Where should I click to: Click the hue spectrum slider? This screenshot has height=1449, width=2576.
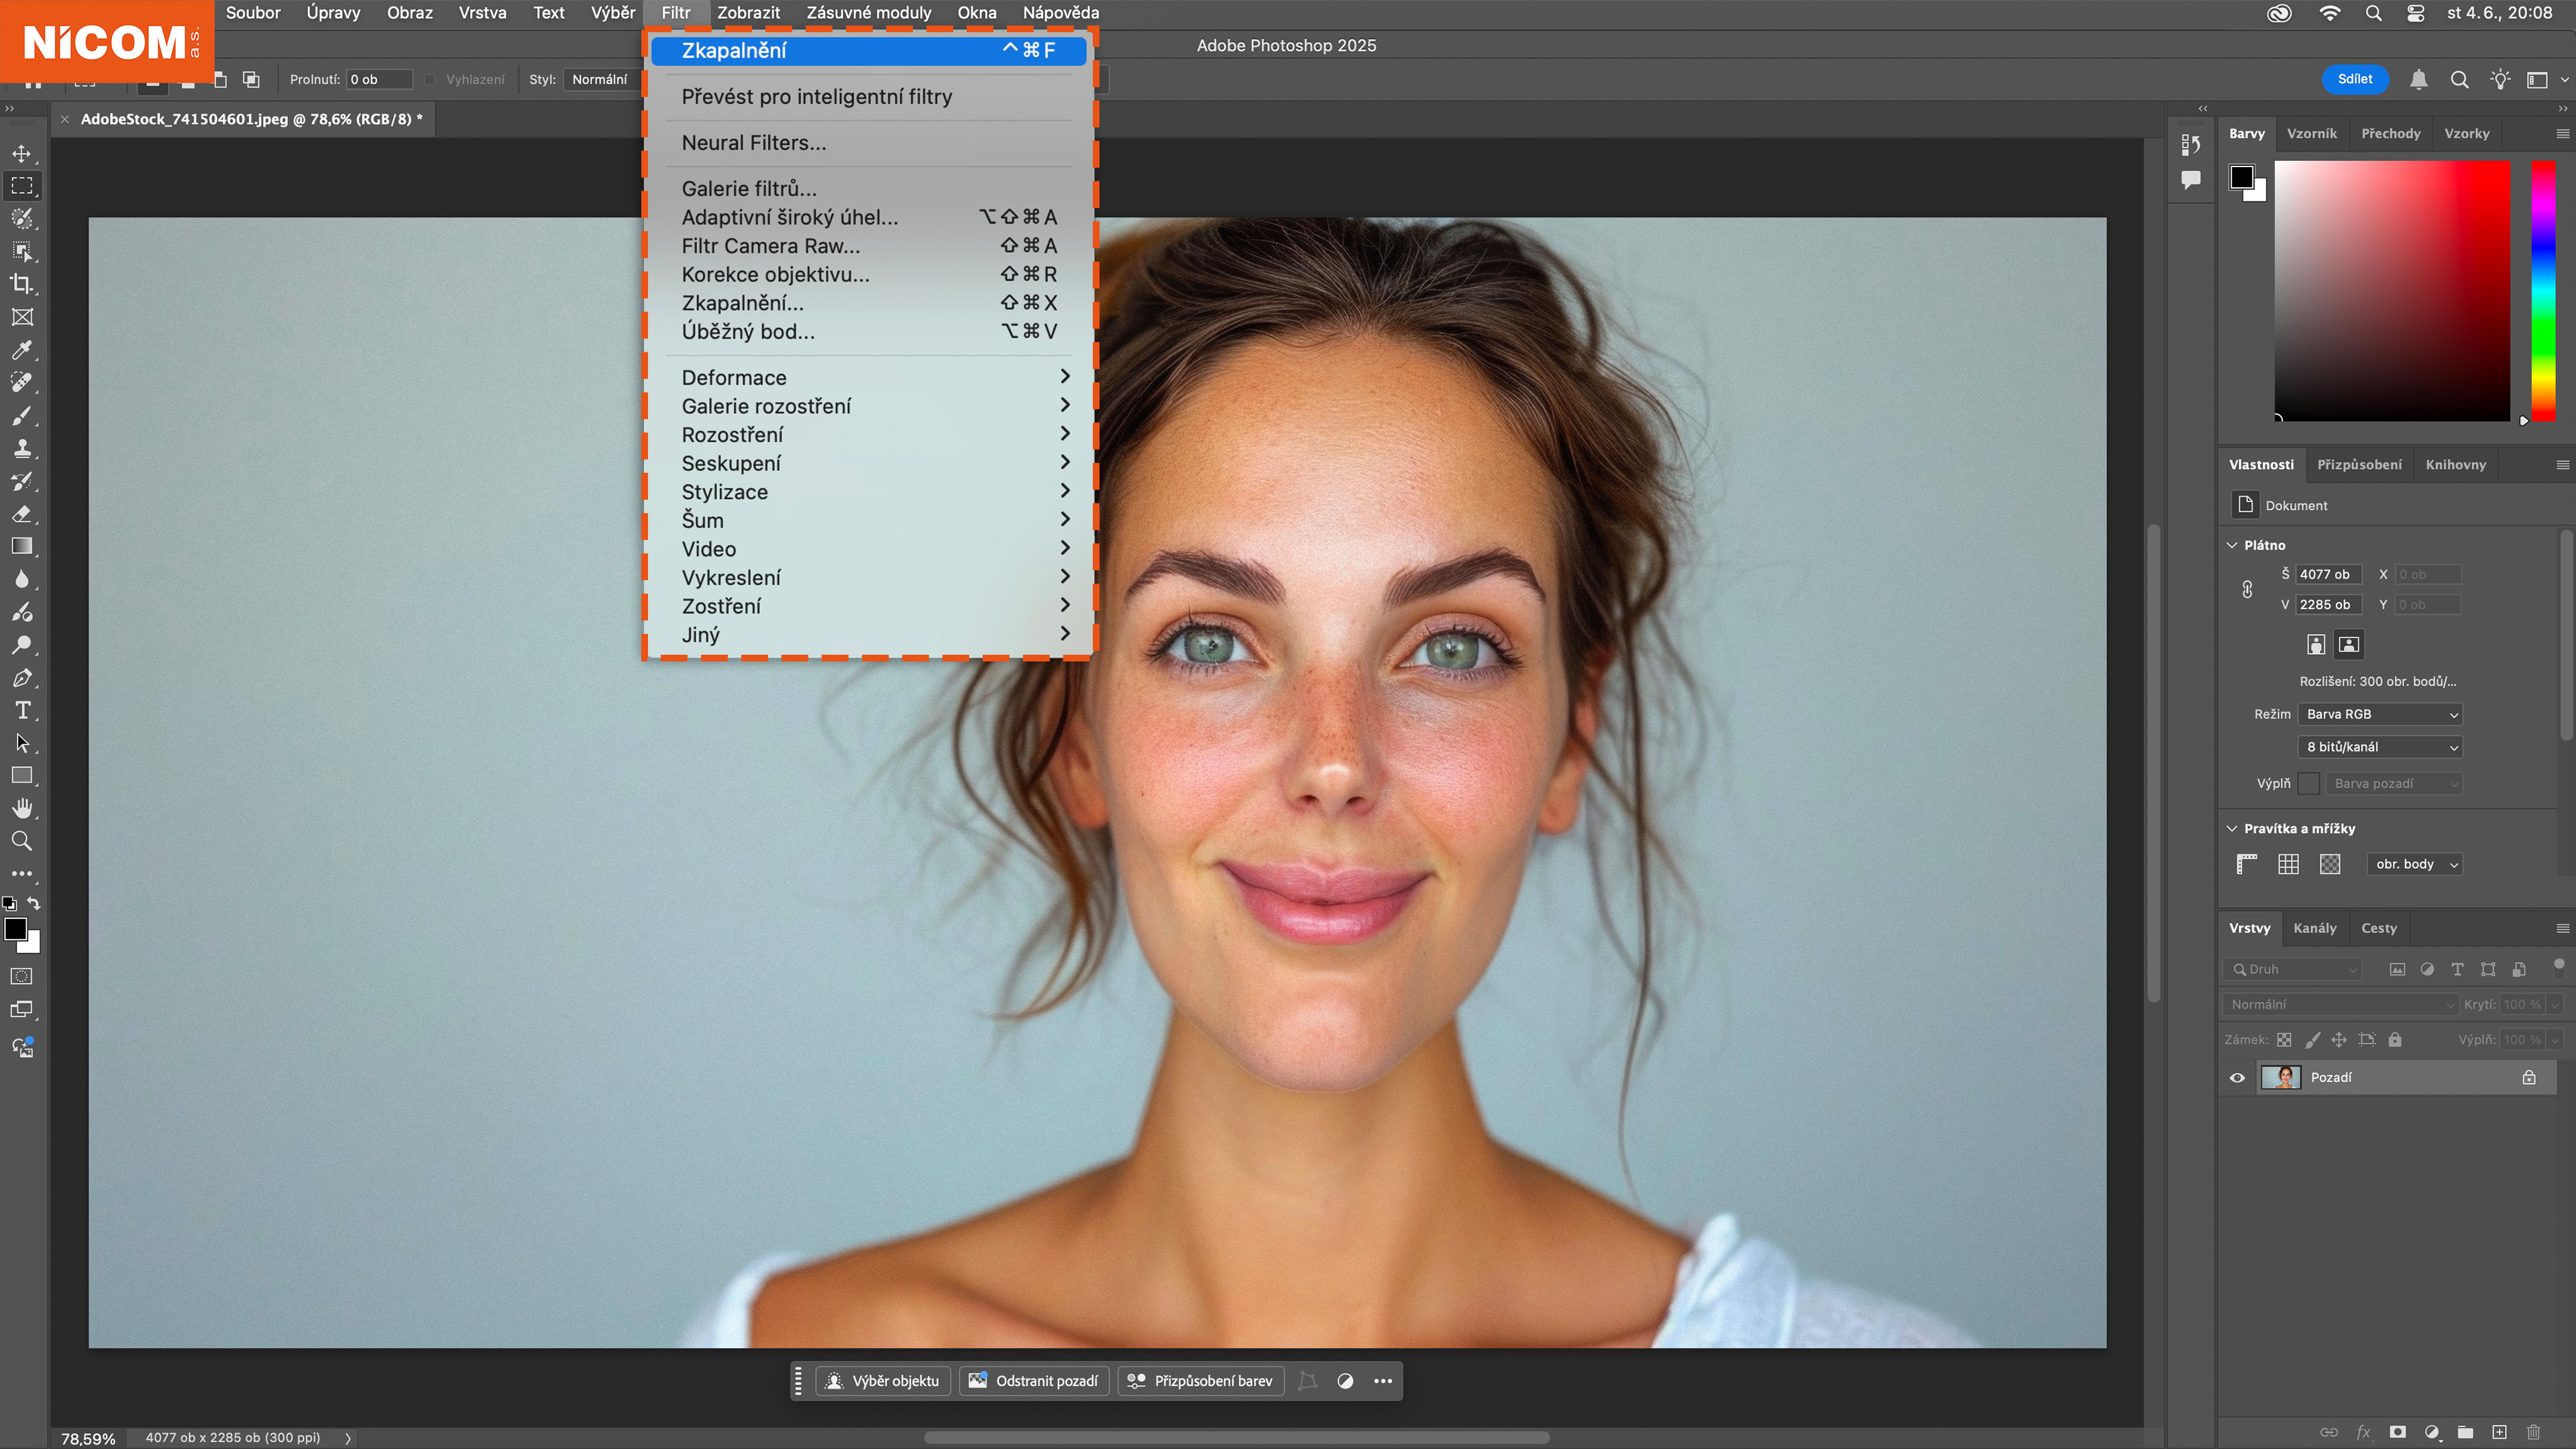[2543, 291]
